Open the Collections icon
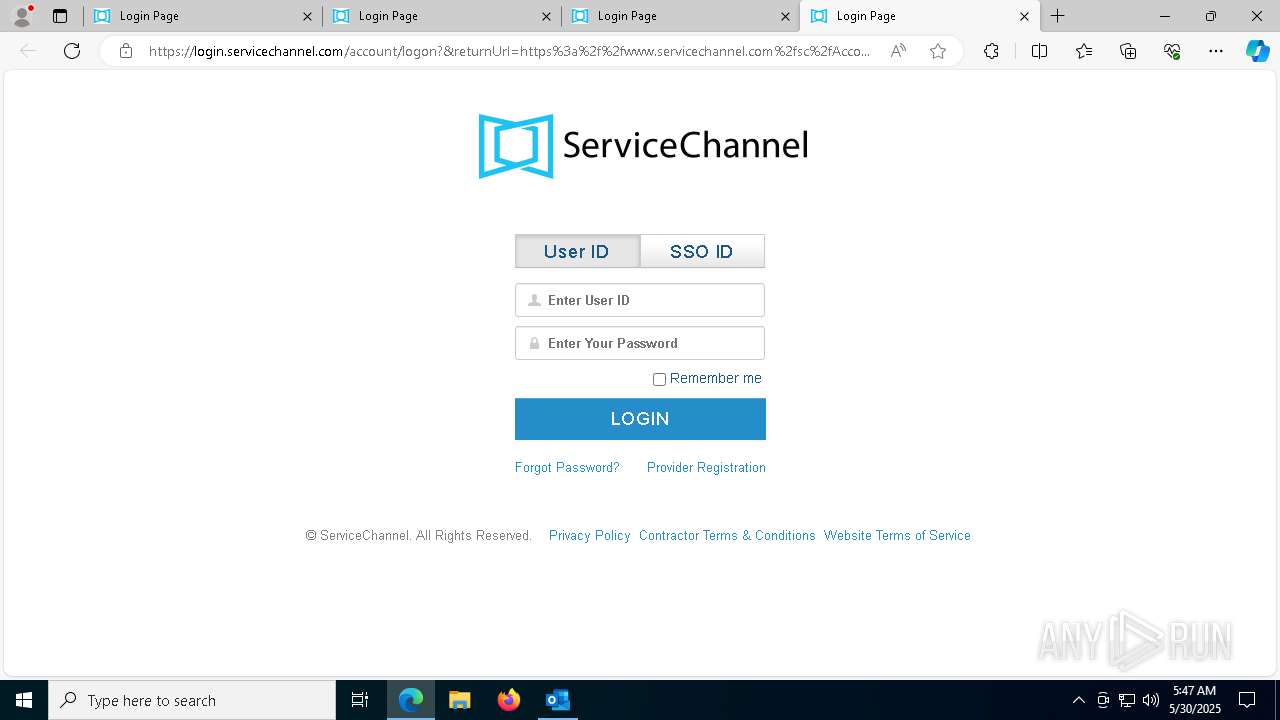This screenshot has height=720, width=1280. [1128, 51]
